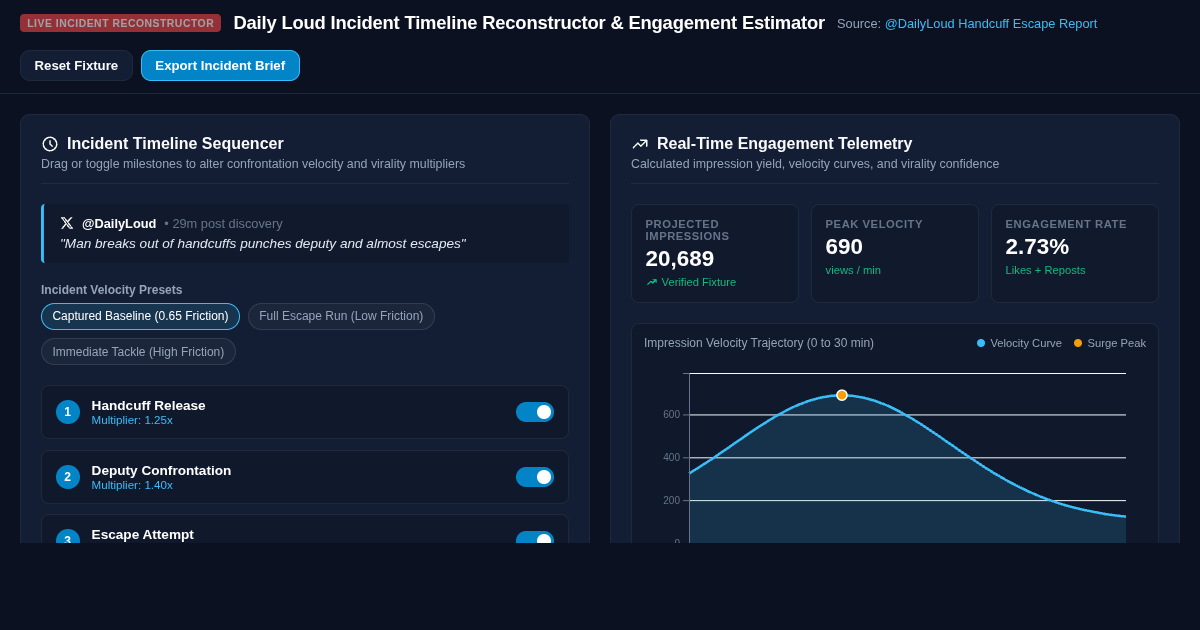Click the 600 y-axis tick label

pyautogui.click(x=671, y=414)
